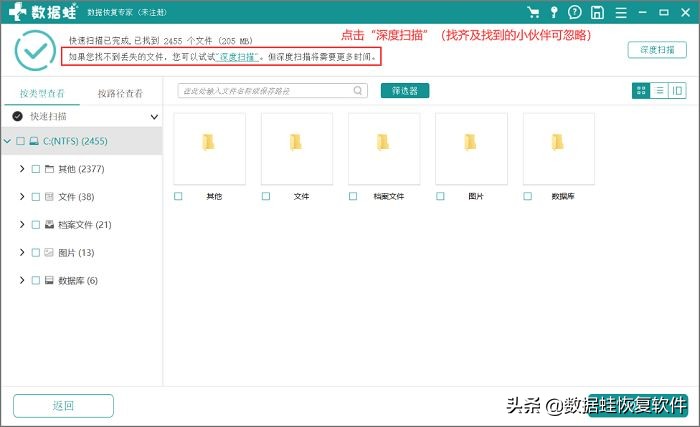The image size is (700, 427).
Task: Click picture icon beside 图片 (13)
Action: click(x=49, y=252)
